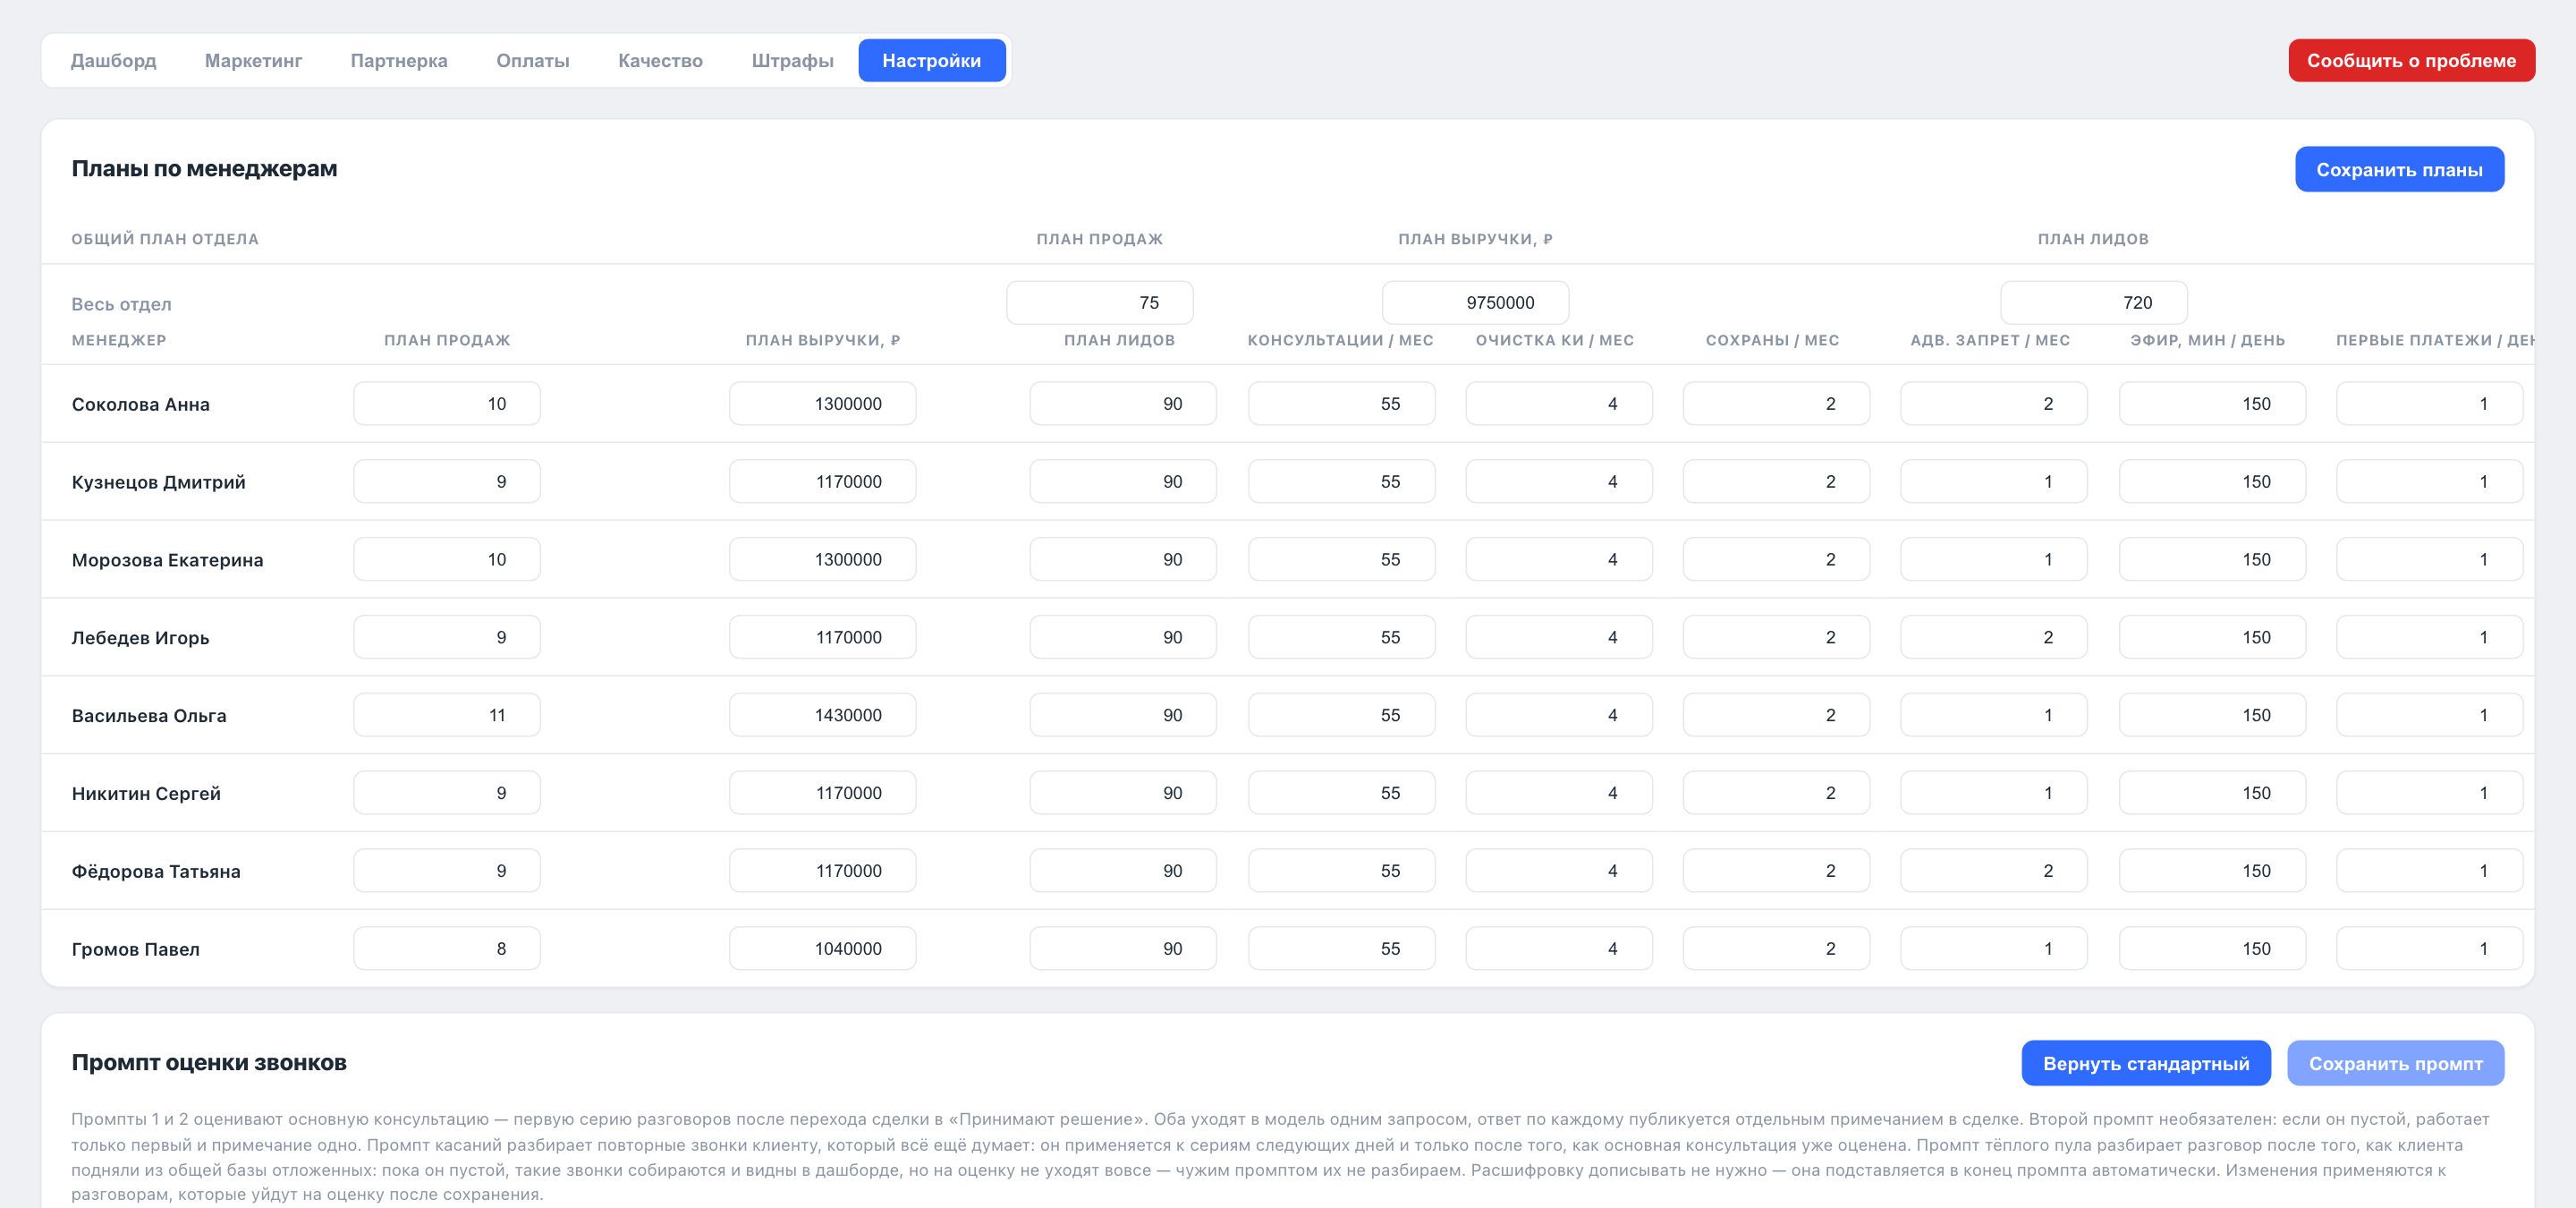Edit department leads plan field 720
Viewport: 2576px width, 1208px height.
coord(2093,303)
